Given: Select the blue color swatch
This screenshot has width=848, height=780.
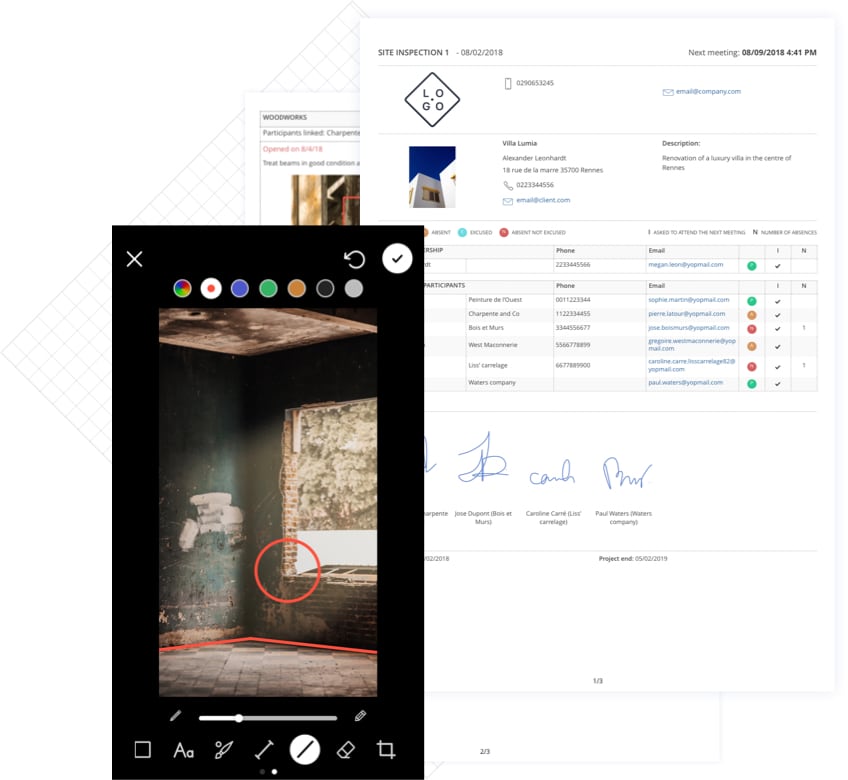Looking at the screenshot, I should point(240,288).
